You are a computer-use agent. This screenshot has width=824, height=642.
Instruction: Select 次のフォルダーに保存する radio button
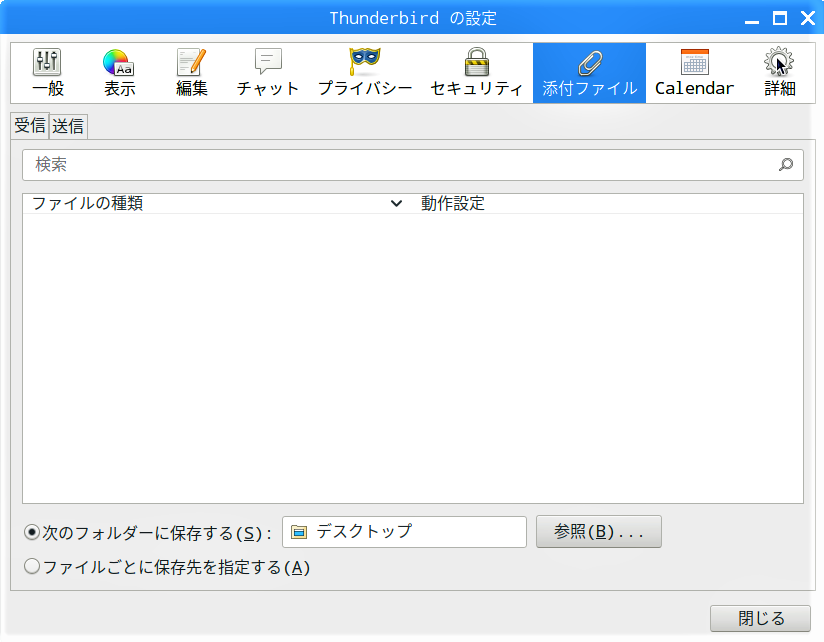click(32, 533)
